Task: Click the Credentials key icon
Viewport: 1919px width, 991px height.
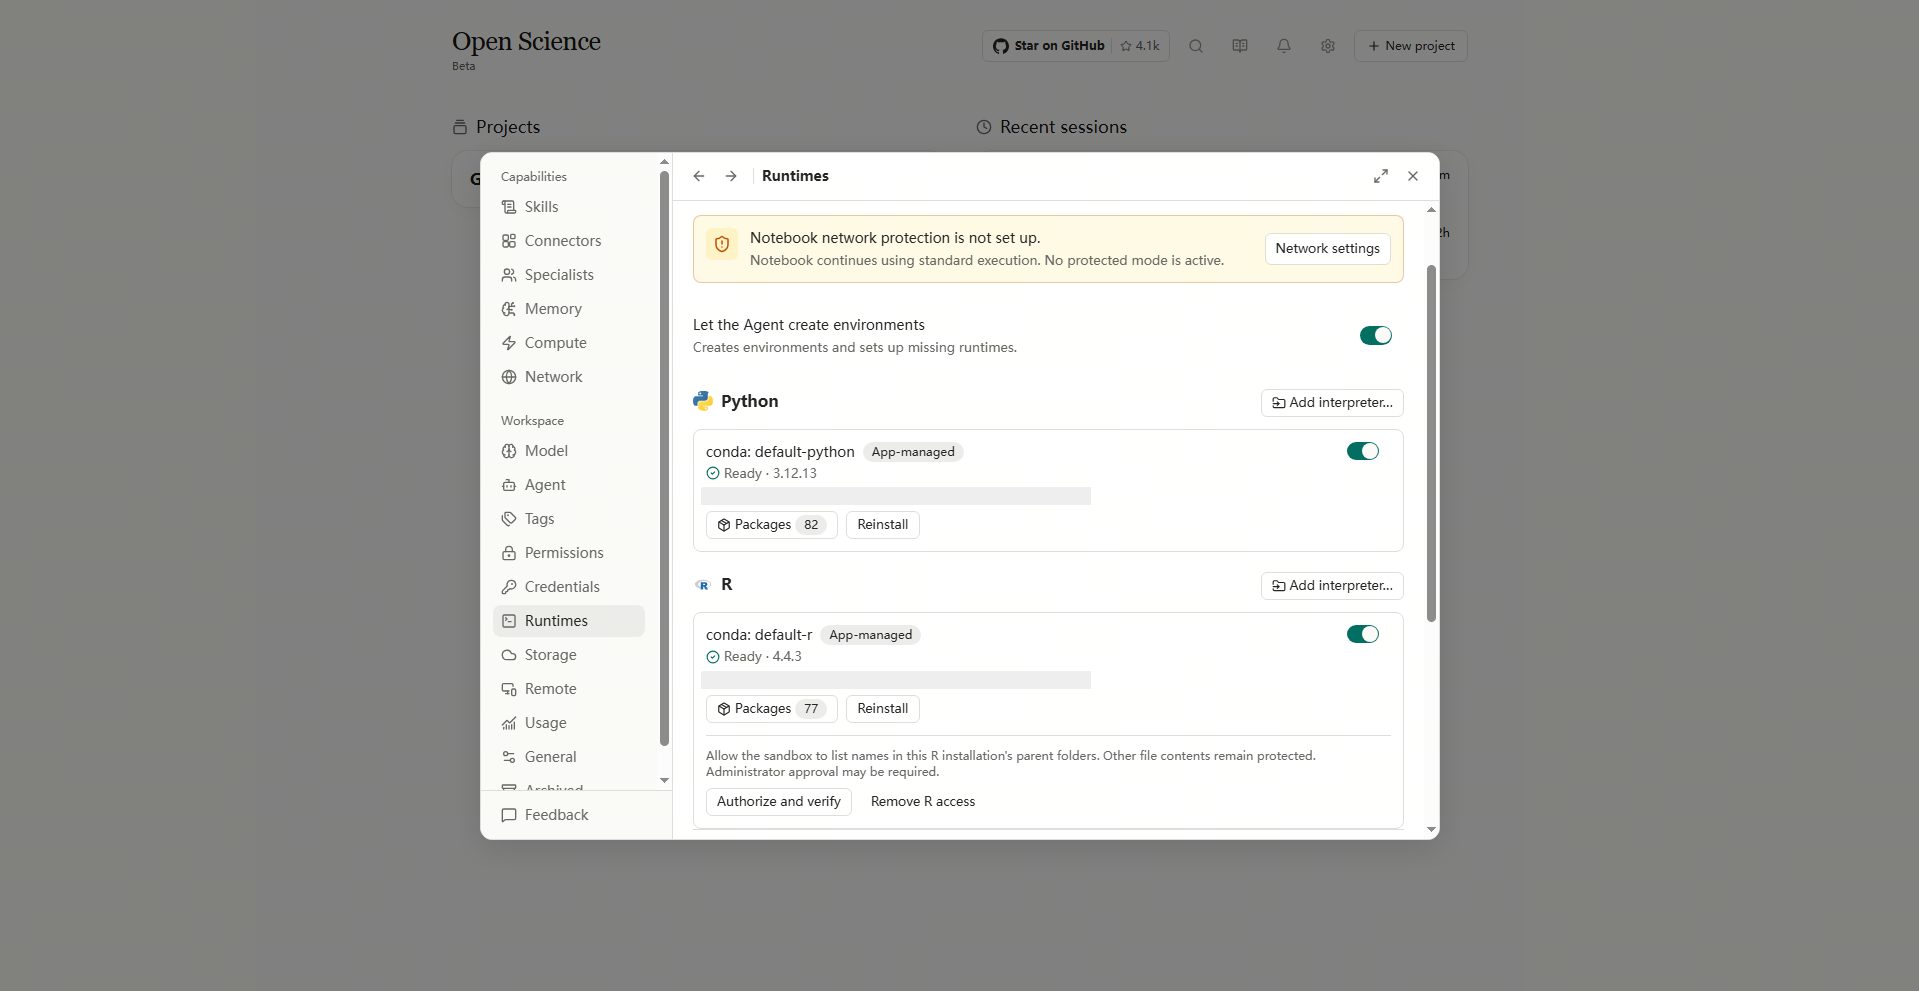Action: pos(509,587)
